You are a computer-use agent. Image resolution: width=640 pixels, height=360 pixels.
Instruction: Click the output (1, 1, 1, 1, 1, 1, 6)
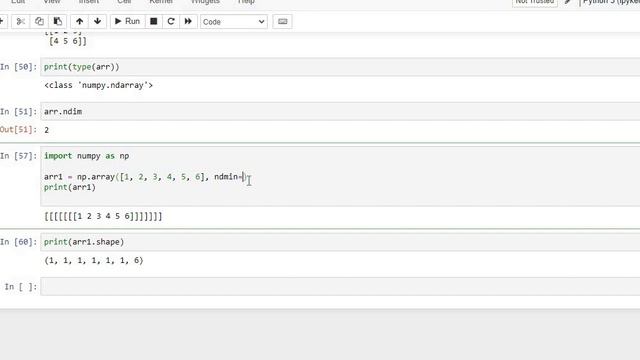94,260
